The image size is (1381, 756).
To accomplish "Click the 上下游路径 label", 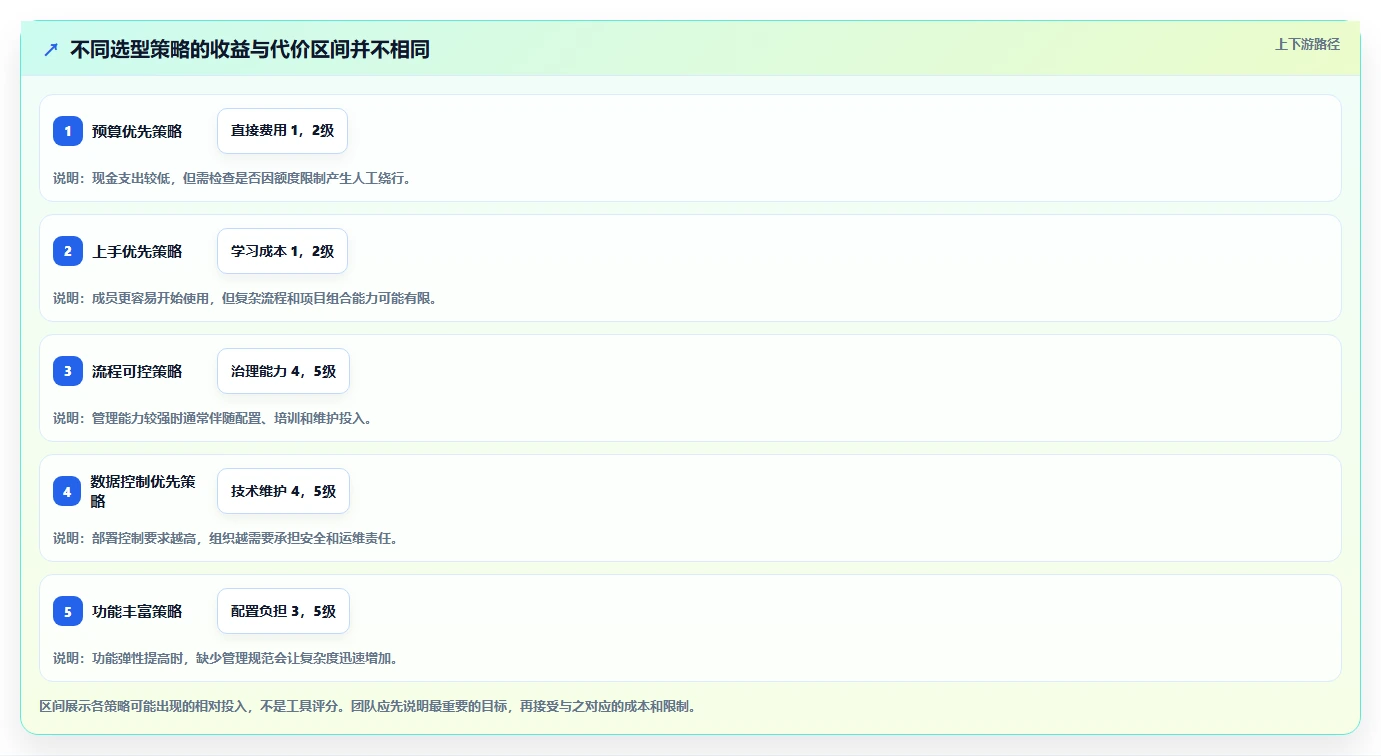I will pyautogui.click(x=1307, y=44).
